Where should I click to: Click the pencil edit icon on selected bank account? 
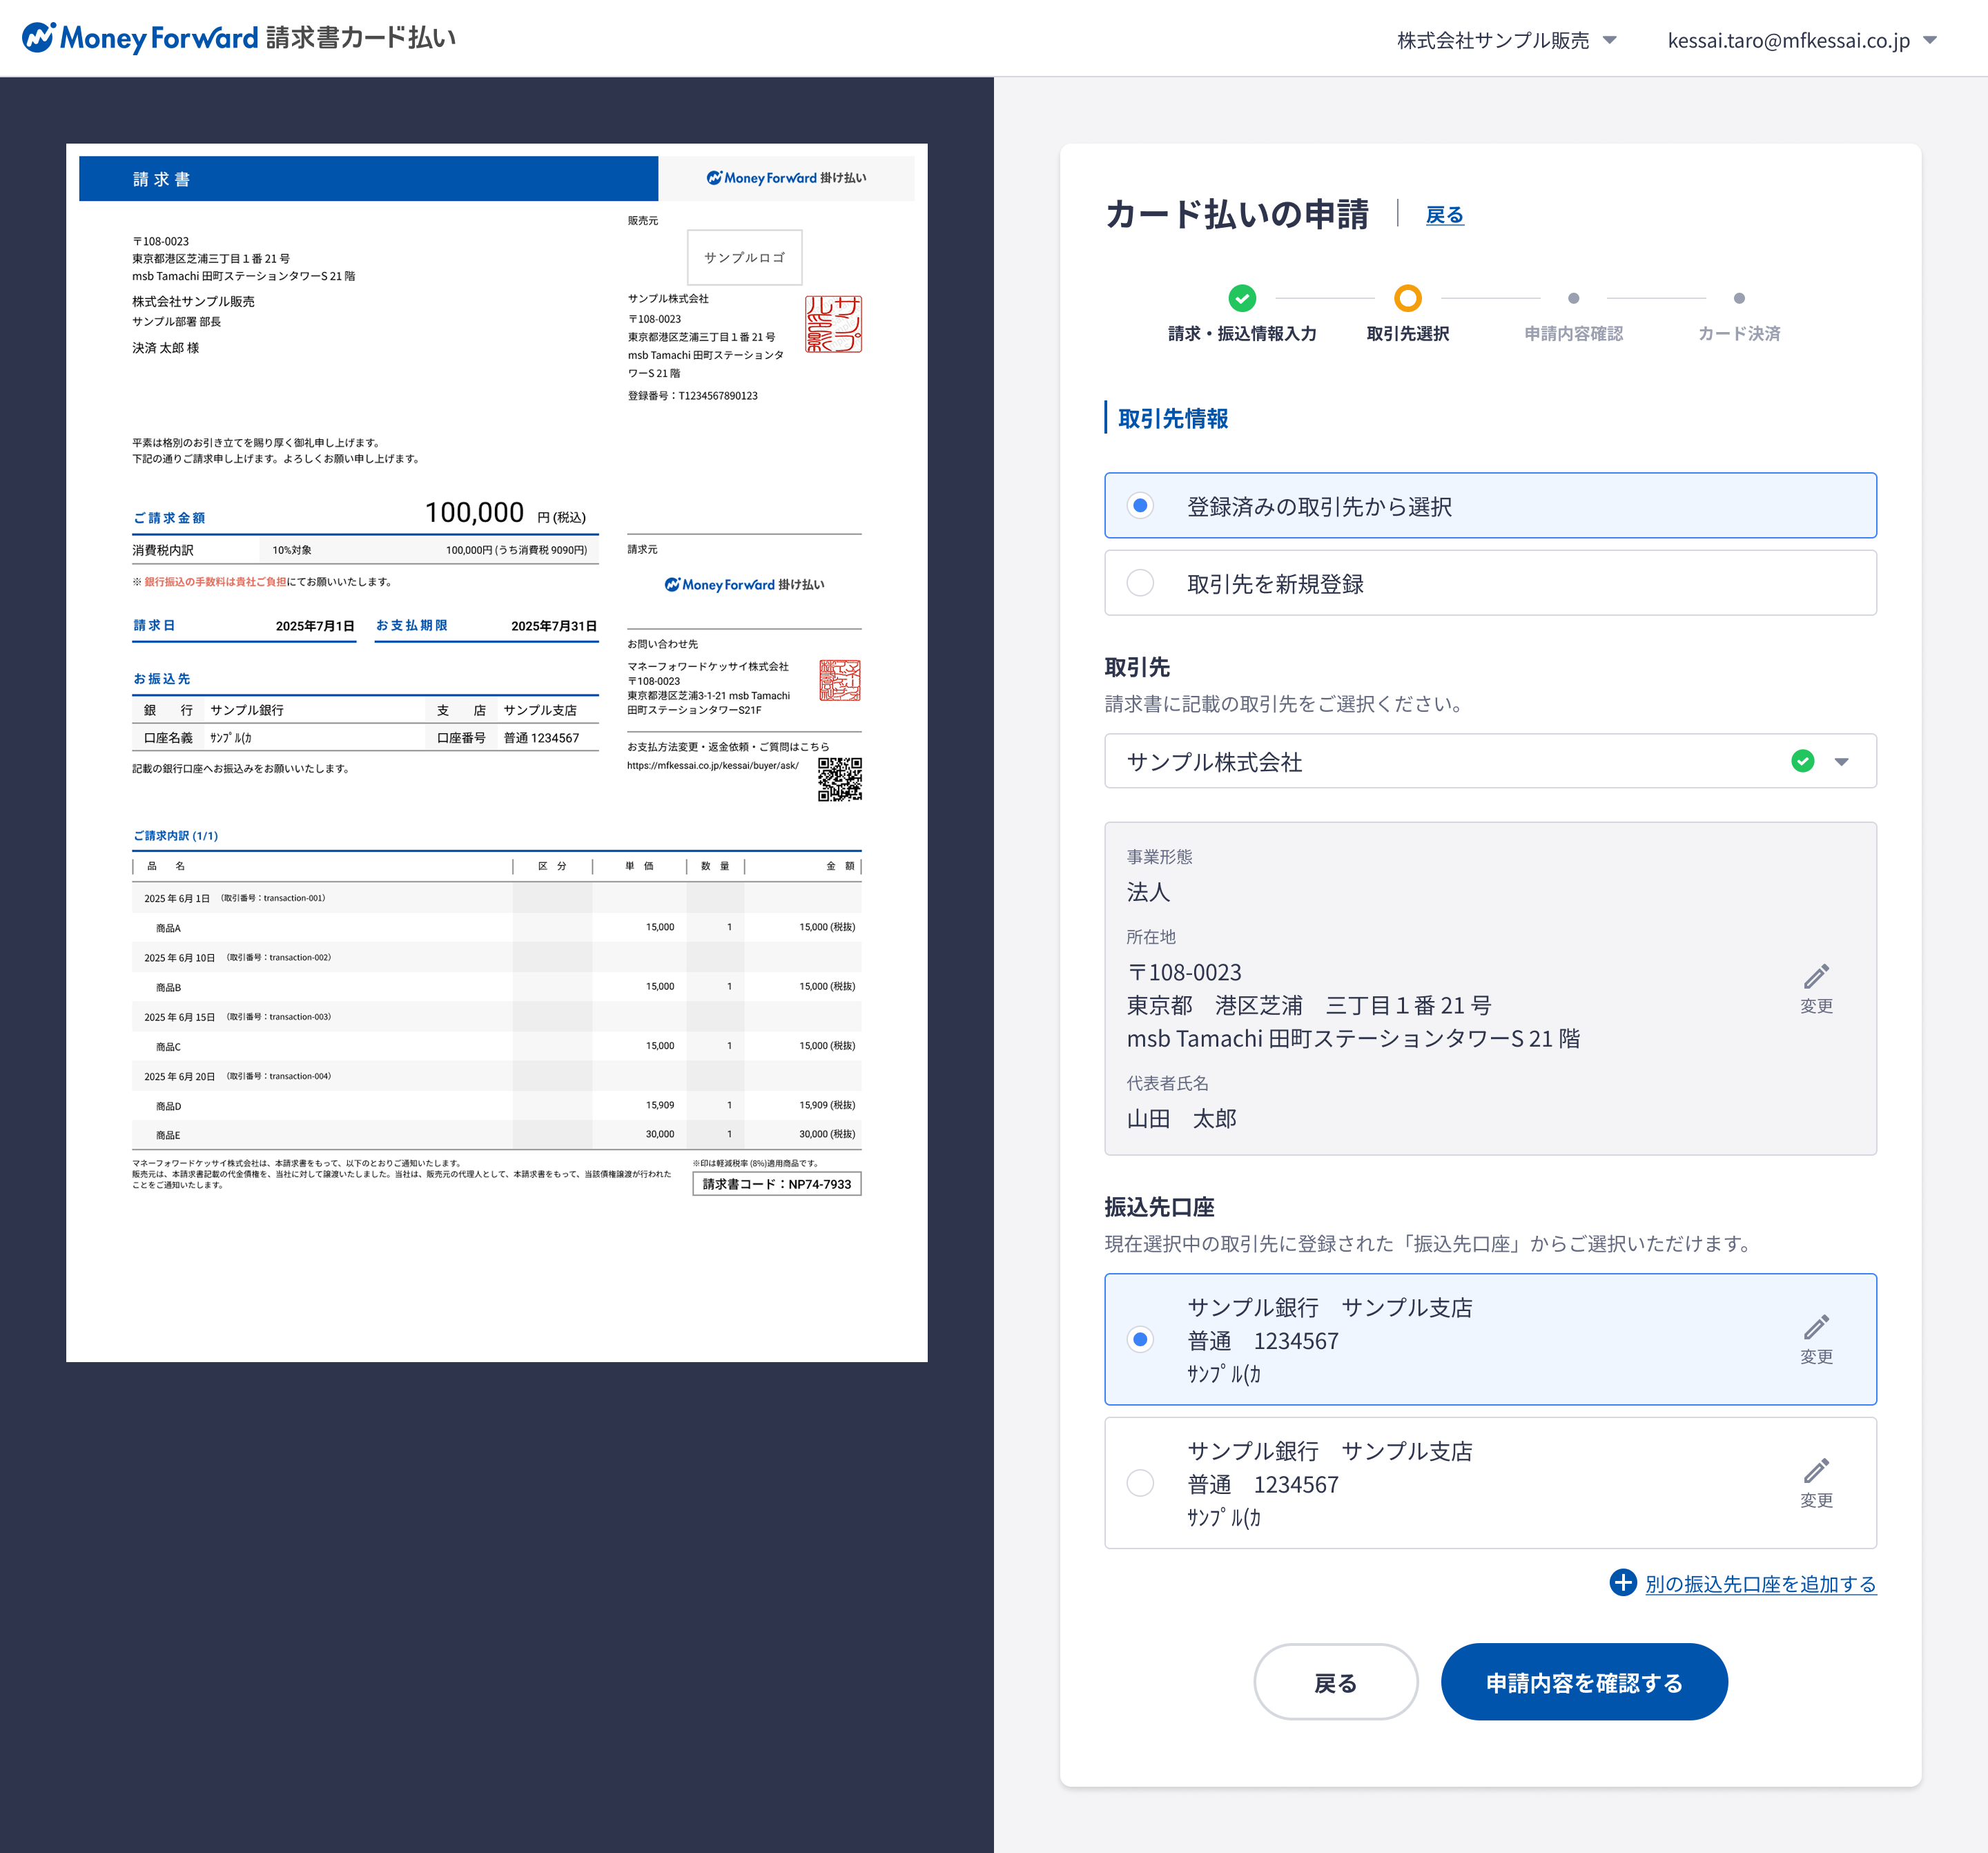click(1816, 1327)
